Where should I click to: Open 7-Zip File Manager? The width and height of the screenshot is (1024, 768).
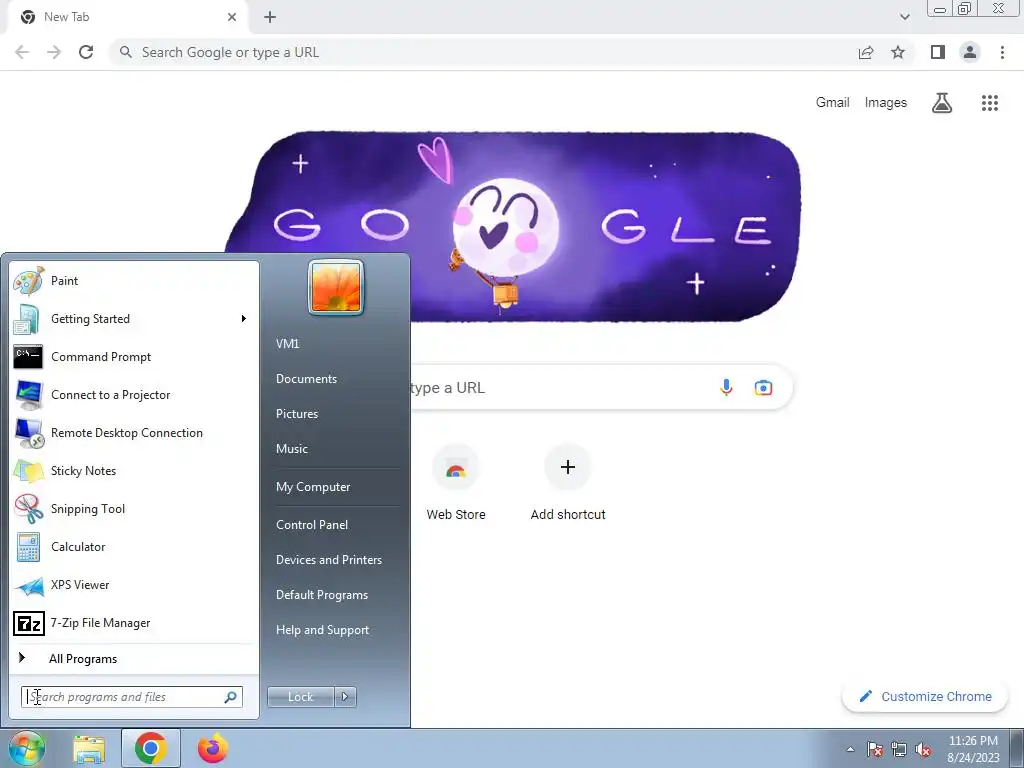[x=134, y=623]
